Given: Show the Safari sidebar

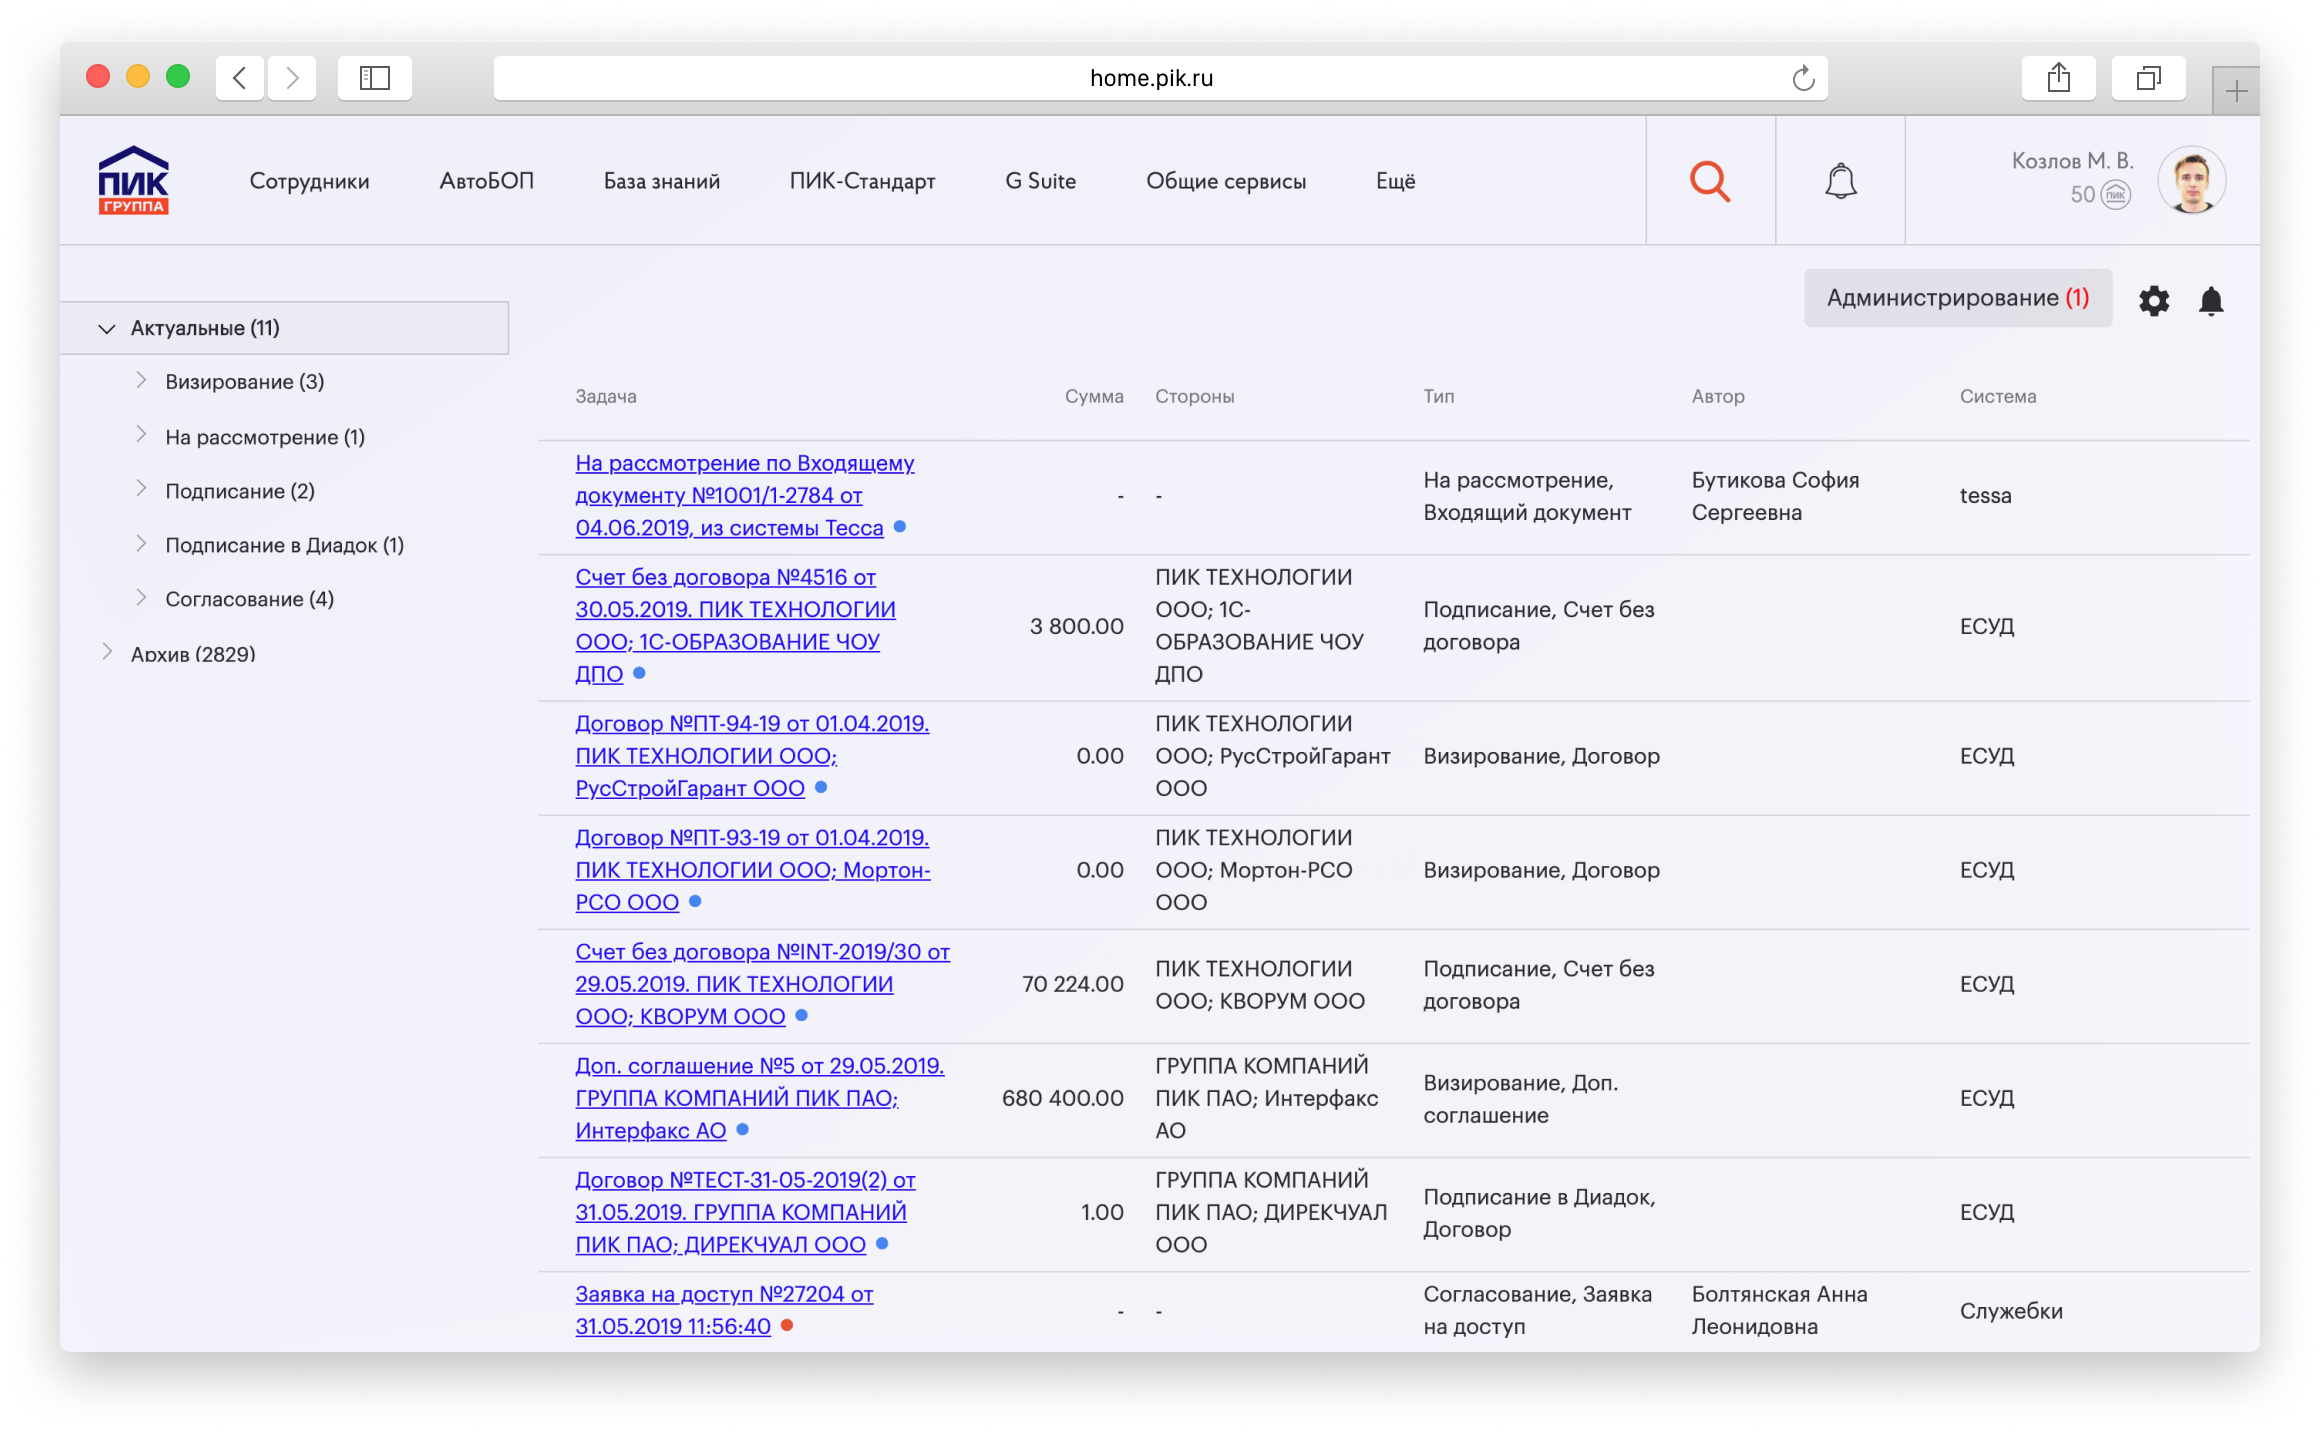Looking at the screenshot, I should click(375, 78).
